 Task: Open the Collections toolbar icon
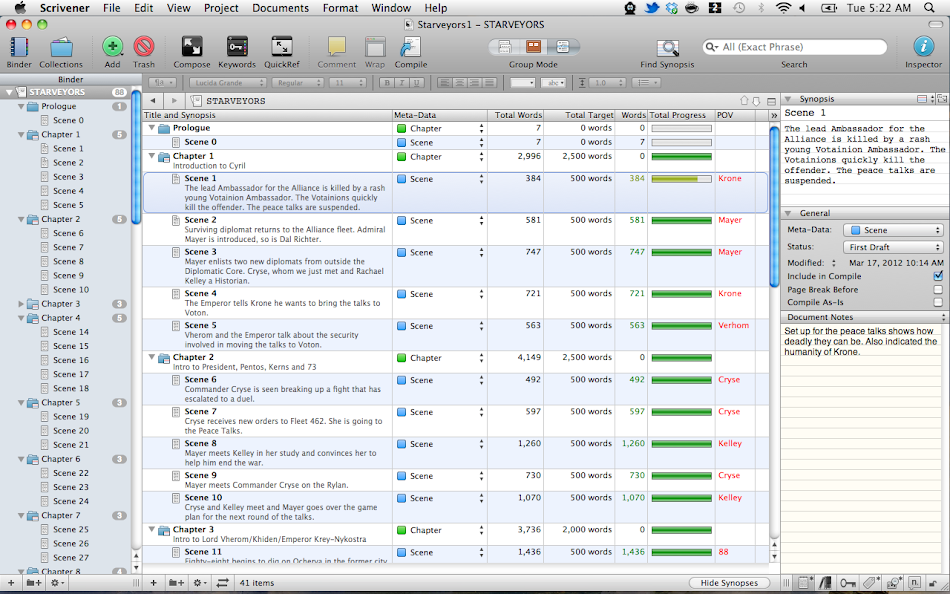pyautogui.click(x=61, y=47)
